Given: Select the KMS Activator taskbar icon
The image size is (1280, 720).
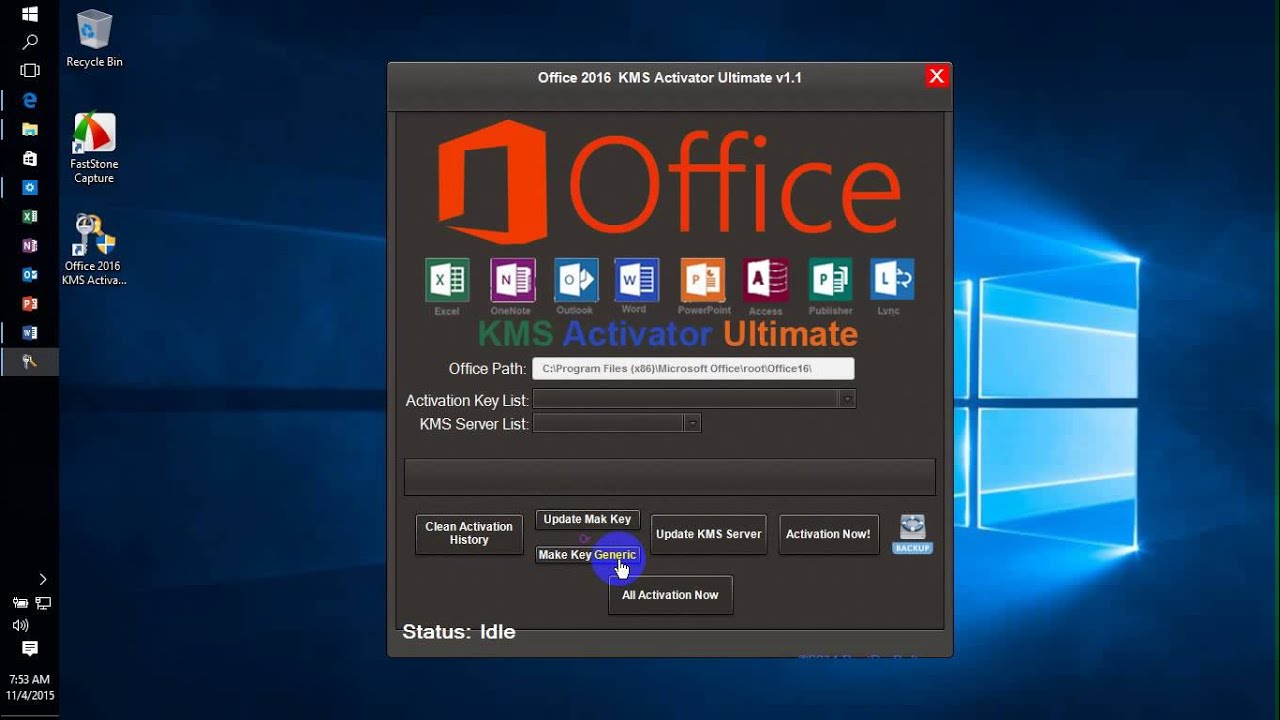Looking at the screenshot, I should (x=29, y=361).
